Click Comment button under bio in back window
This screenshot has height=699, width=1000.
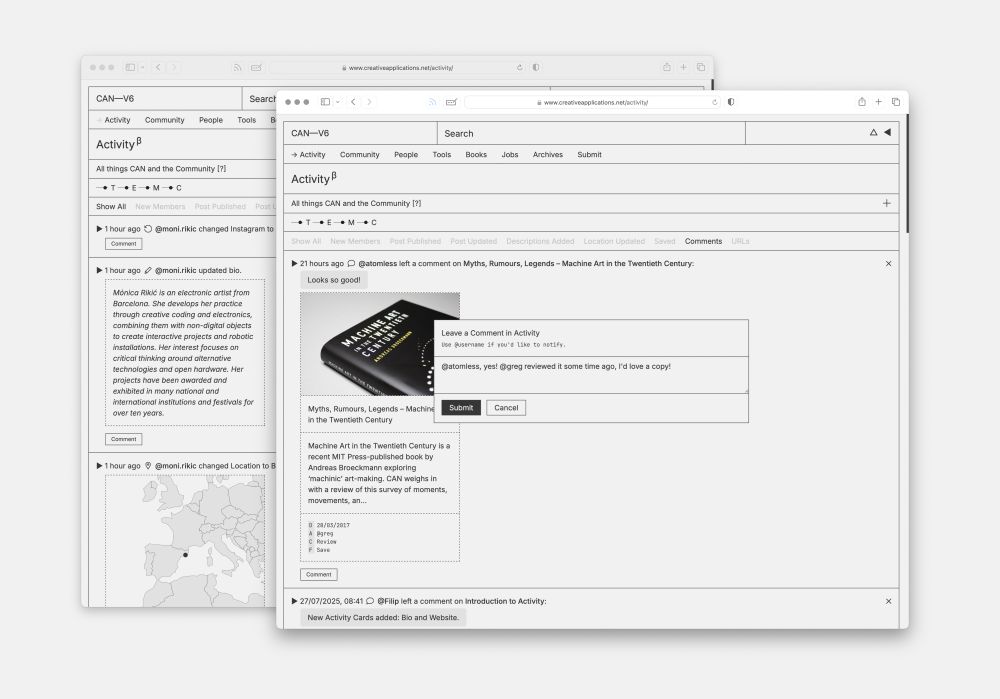124,439
